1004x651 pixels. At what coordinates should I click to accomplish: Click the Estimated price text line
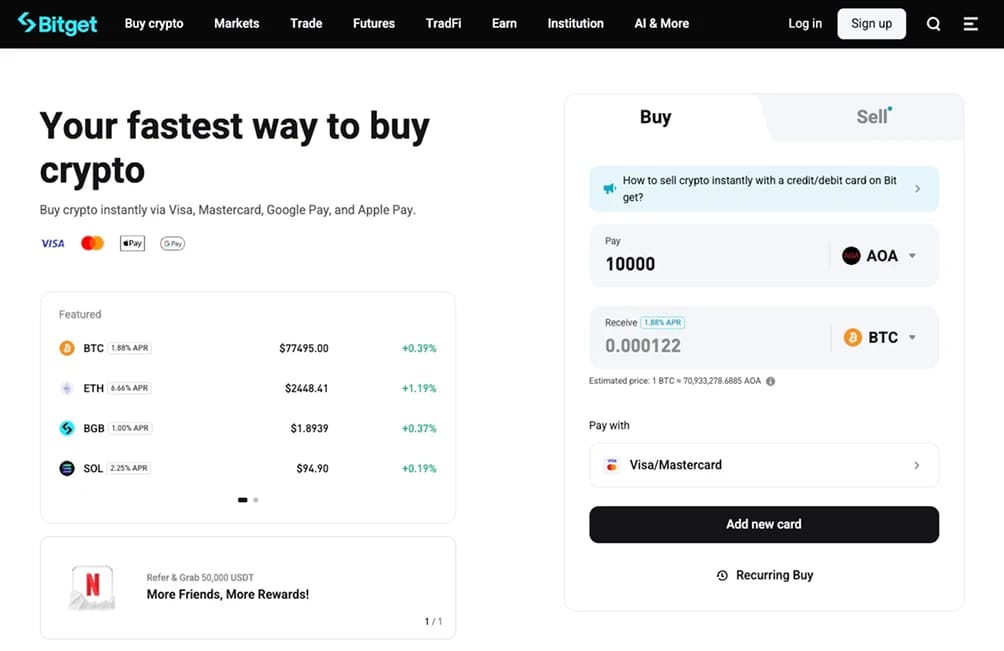675,381
